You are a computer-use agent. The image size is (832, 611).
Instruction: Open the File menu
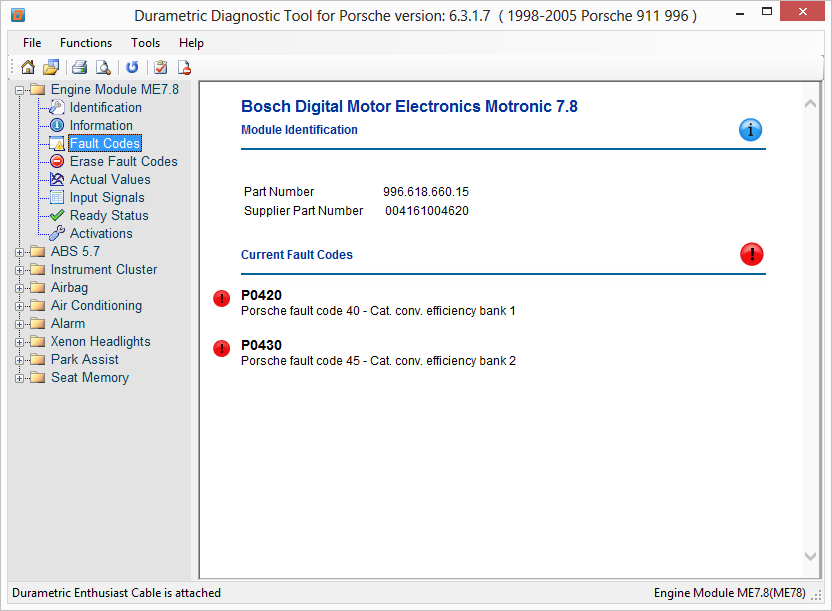[x=32, y=42]
